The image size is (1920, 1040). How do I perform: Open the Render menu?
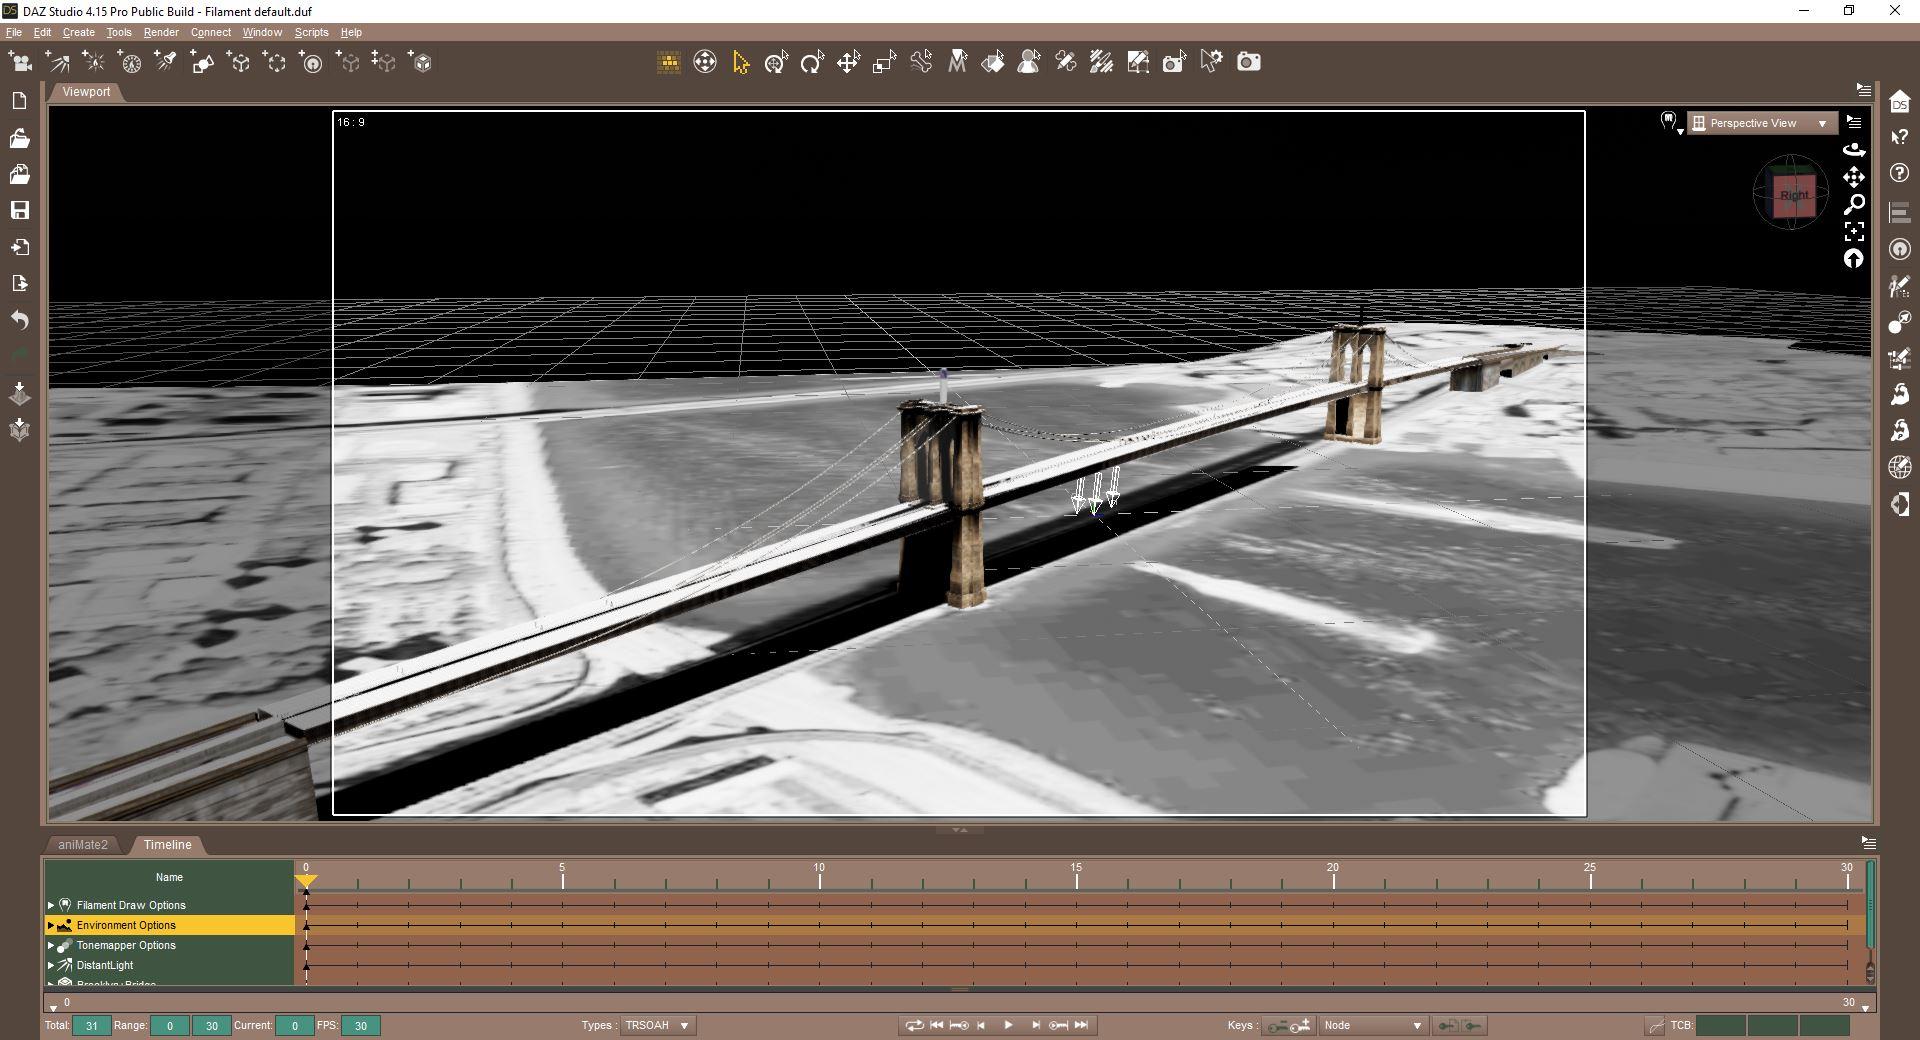tap(161, 32)
